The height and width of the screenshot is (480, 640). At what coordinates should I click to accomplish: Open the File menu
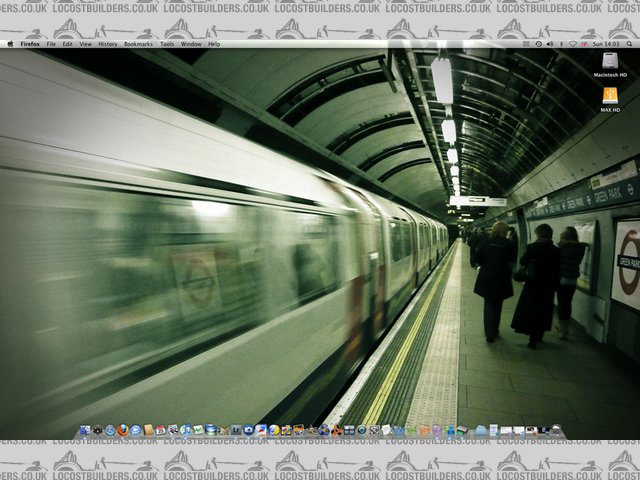point(51,44)
